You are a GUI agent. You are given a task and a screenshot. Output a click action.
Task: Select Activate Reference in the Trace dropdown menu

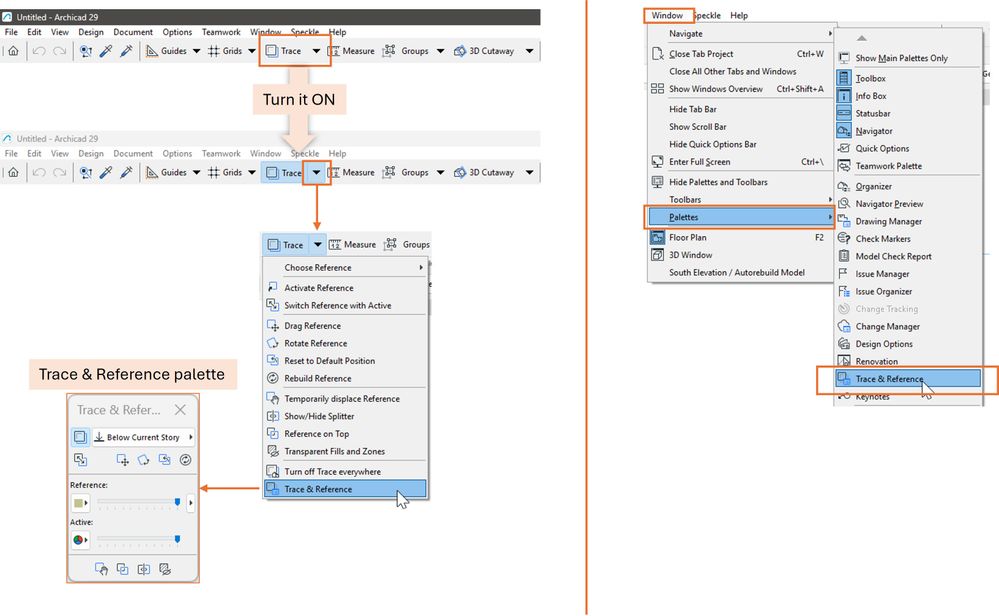coord(345,288)
